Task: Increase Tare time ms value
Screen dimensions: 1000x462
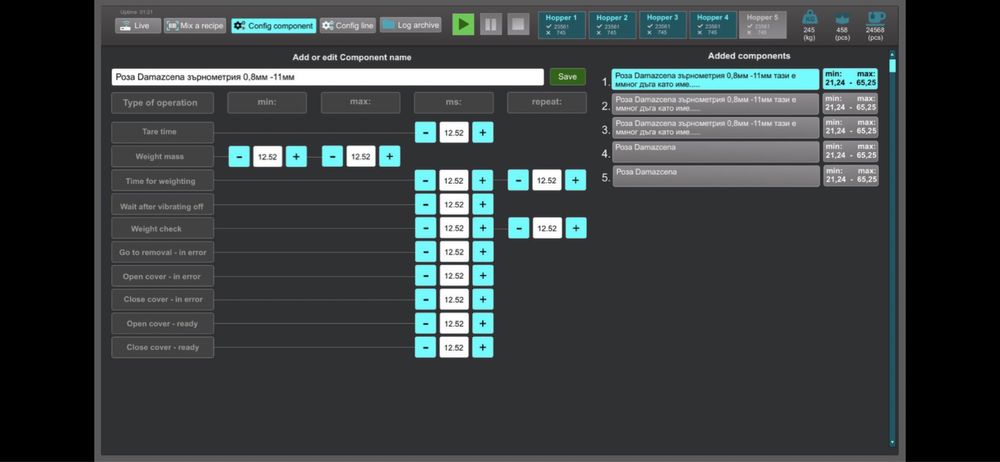Action: [x=483, y=132]
